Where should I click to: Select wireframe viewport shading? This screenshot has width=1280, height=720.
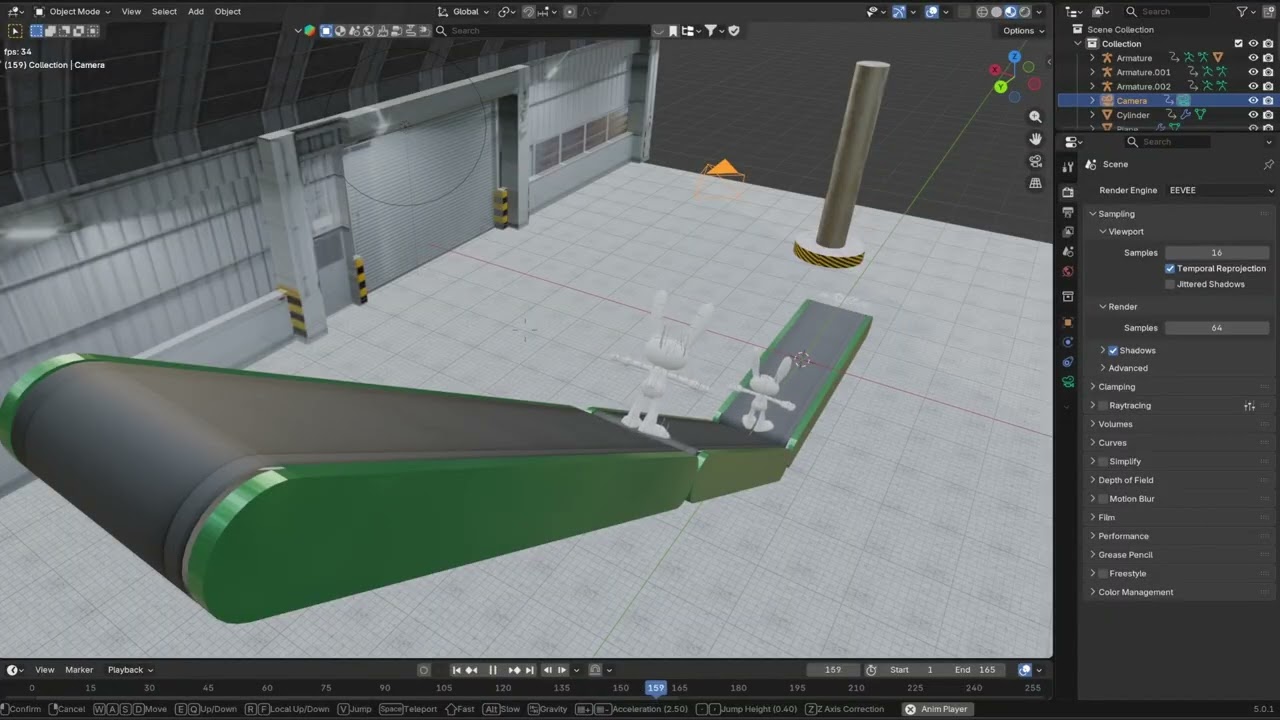(983, 12)
